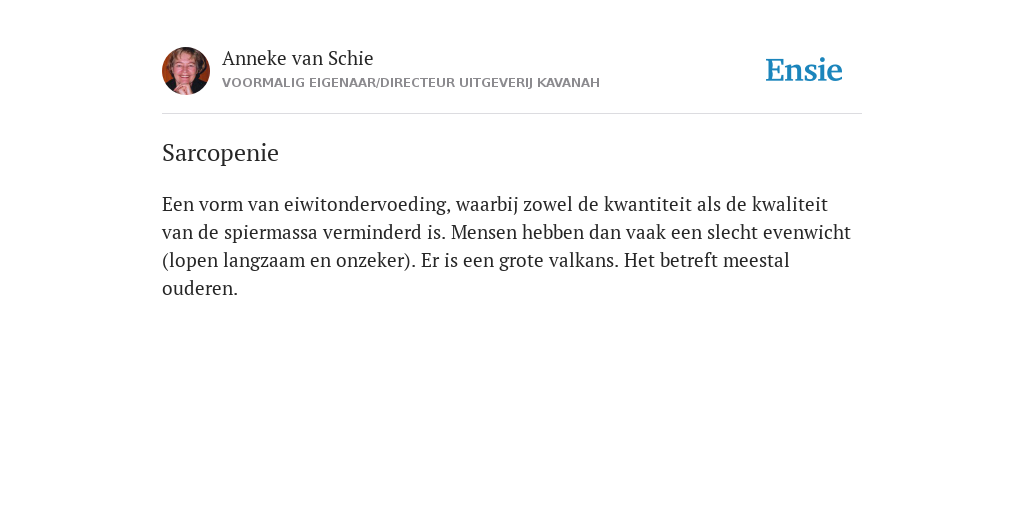1024x512 pixels.
Task: Open the author name Anneke van Schie
Action: (x=298, y=58)
